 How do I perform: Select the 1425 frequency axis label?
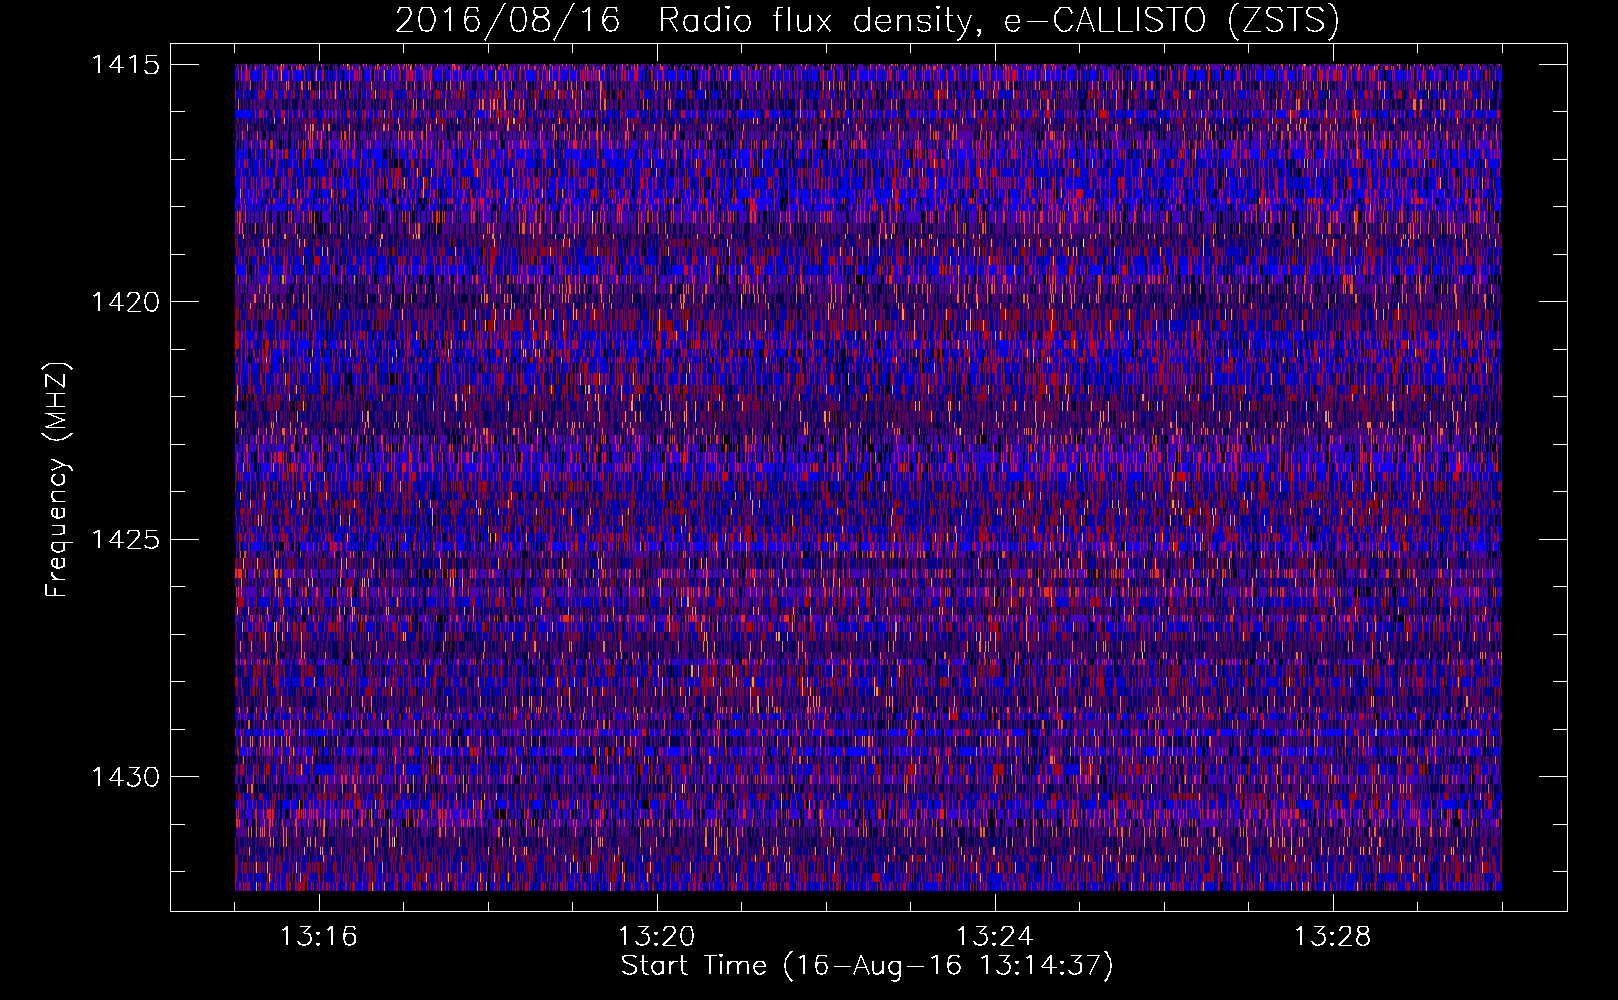click(x=125, y=540)
